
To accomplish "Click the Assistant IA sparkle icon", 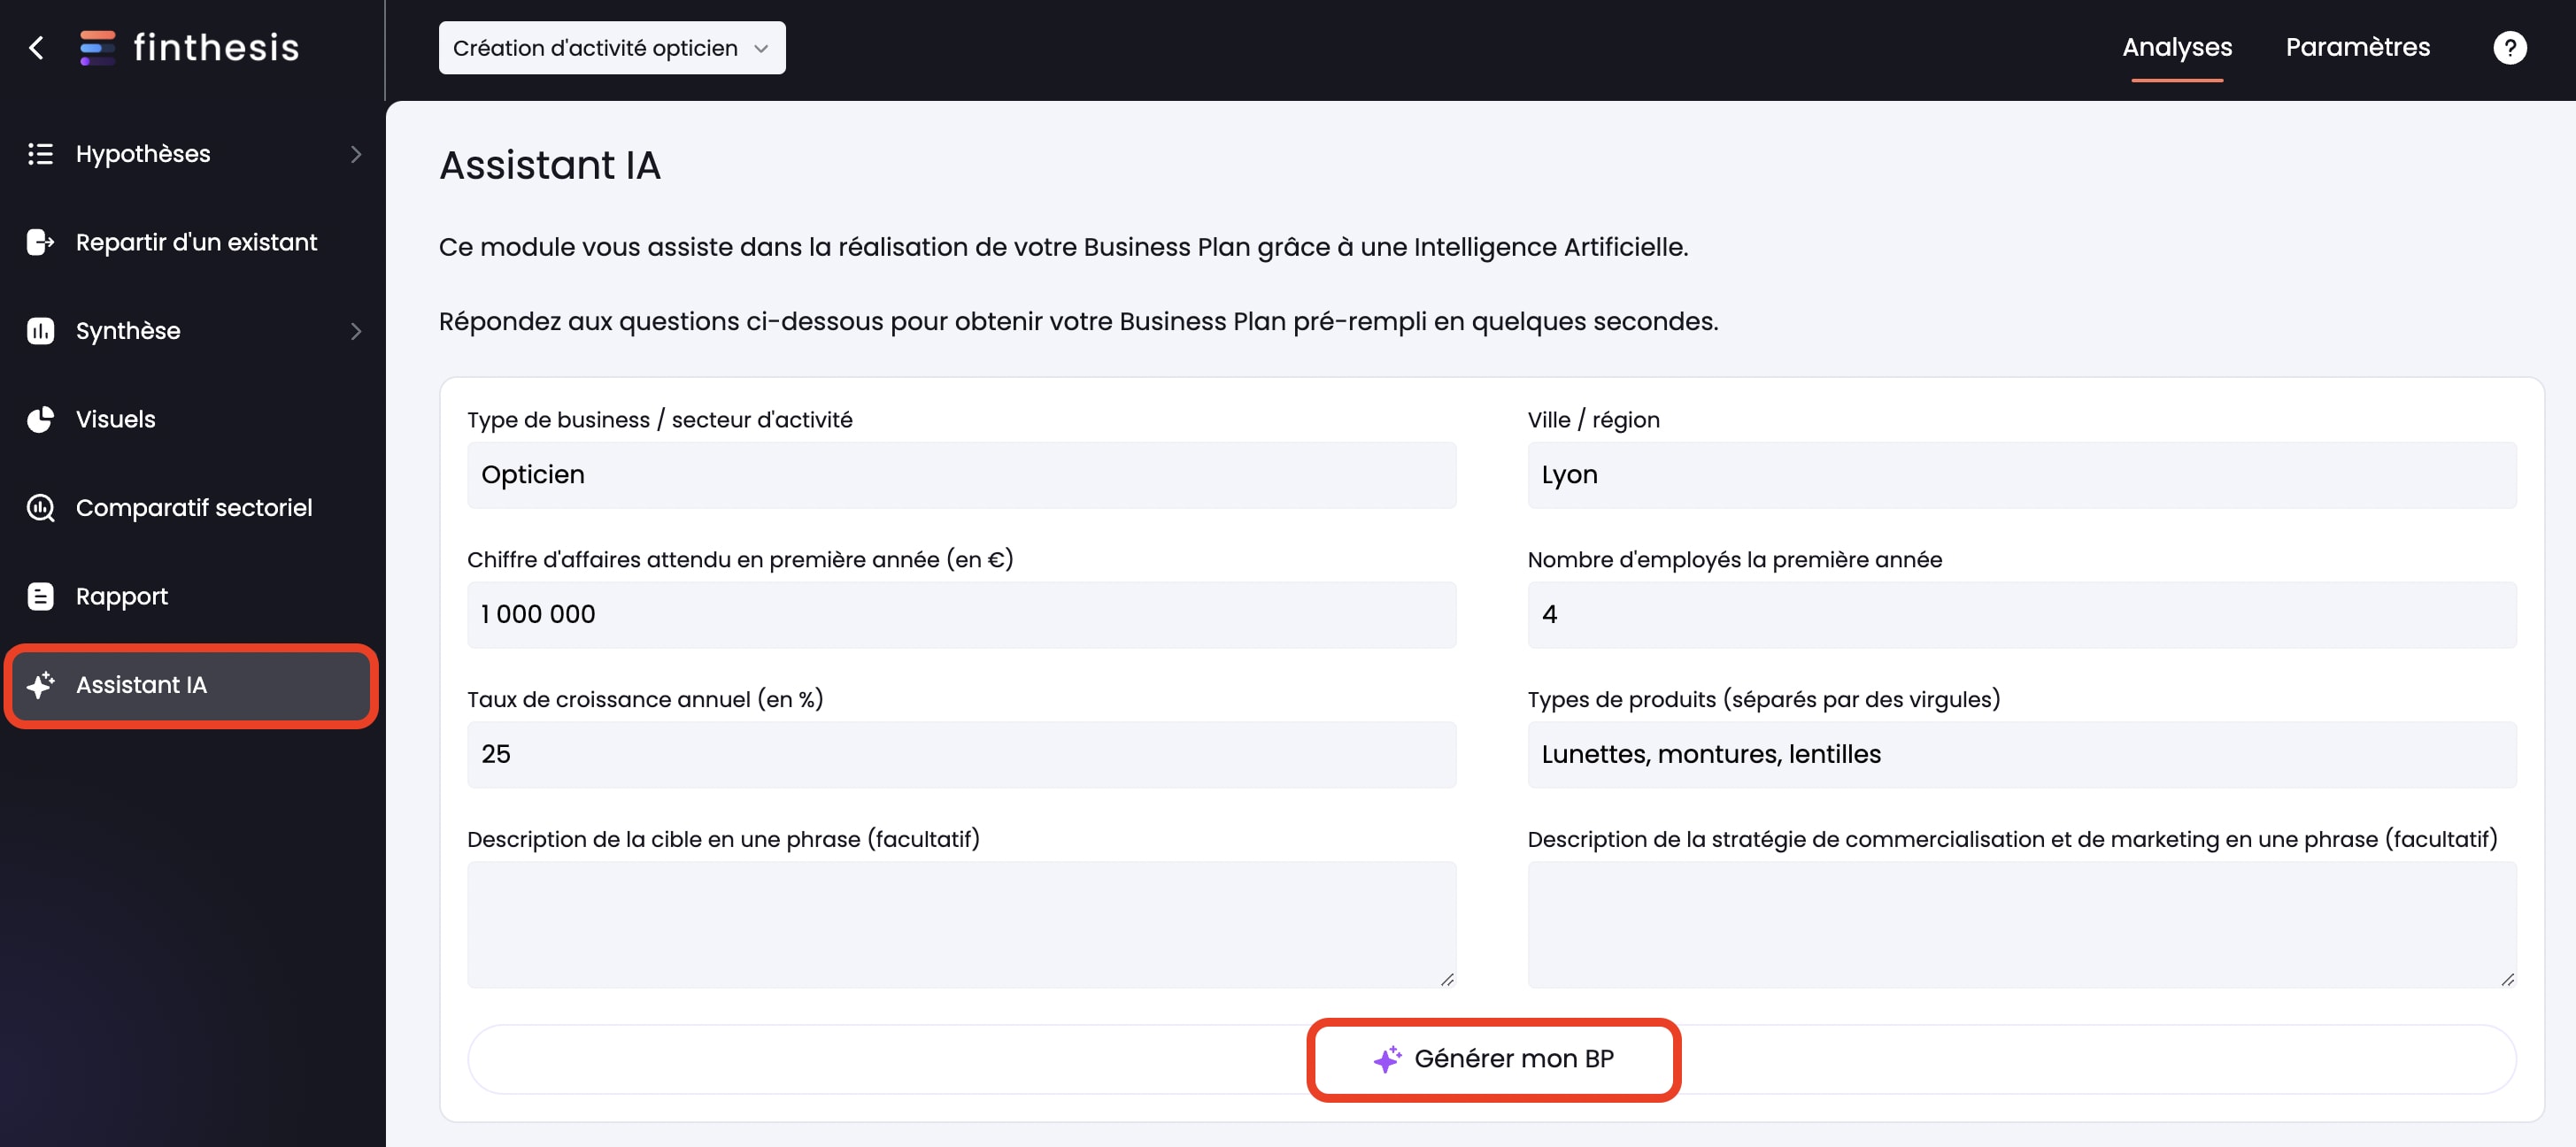I will pos(40,685).
